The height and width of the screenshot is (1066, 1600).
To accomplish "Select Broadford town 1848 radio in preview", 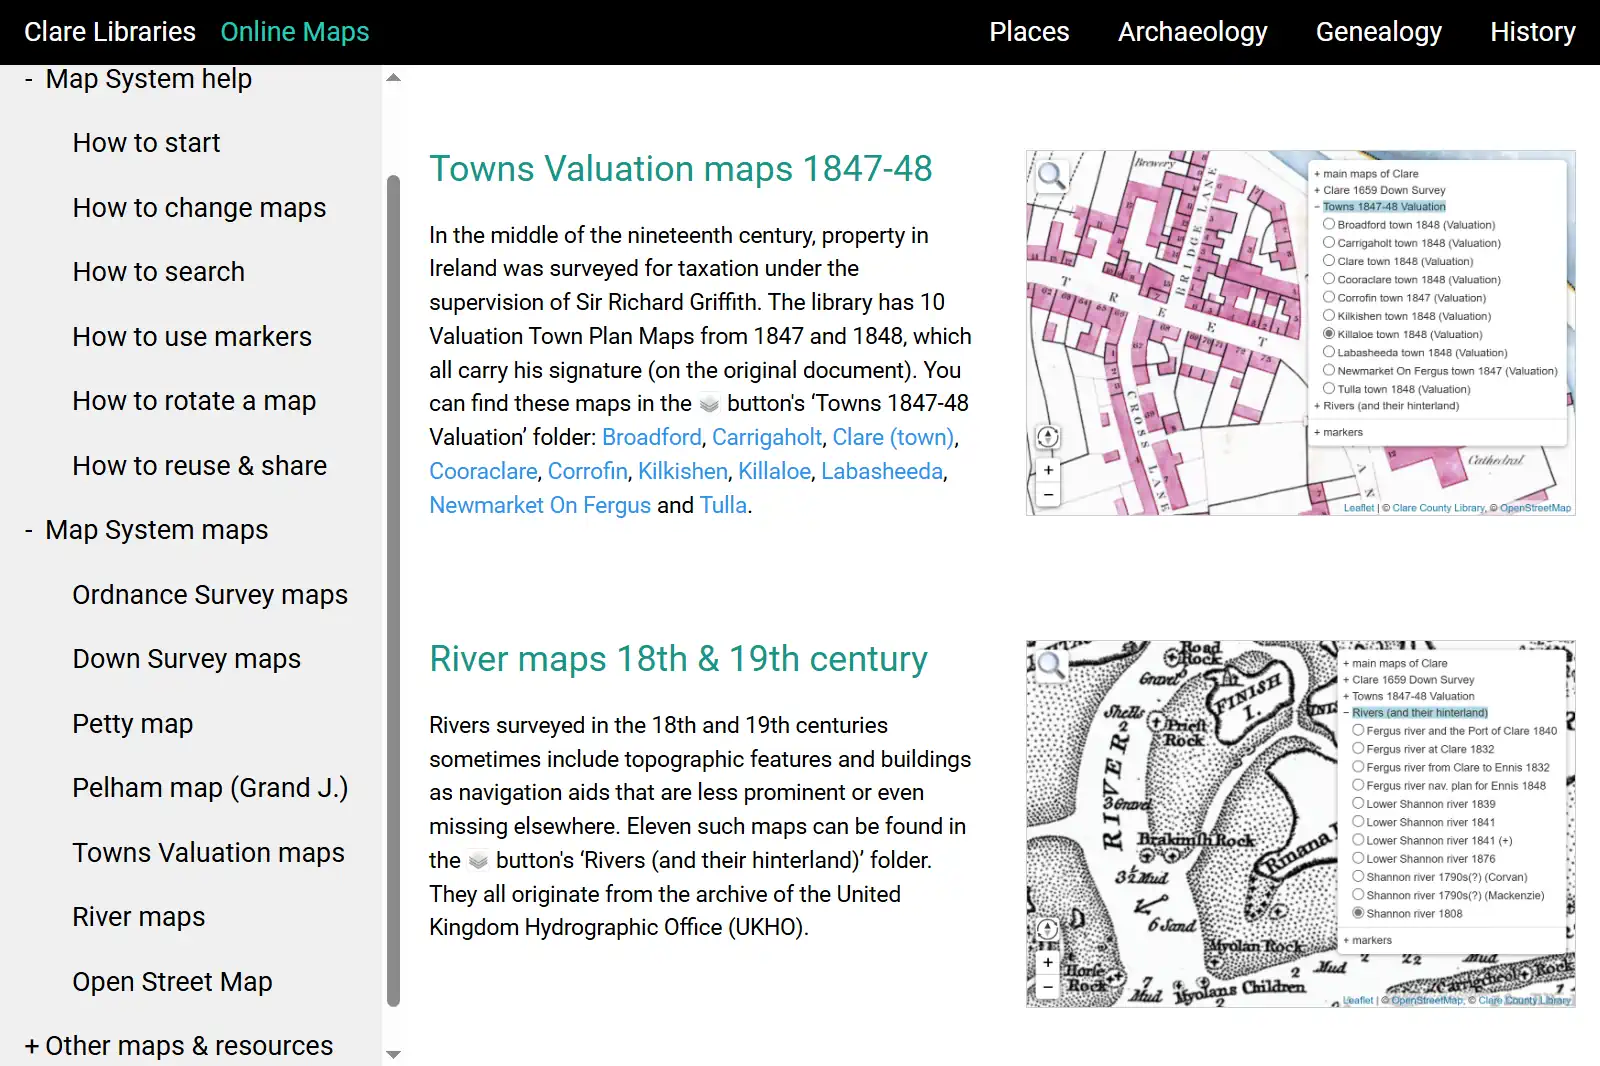I will point(1329,224).
